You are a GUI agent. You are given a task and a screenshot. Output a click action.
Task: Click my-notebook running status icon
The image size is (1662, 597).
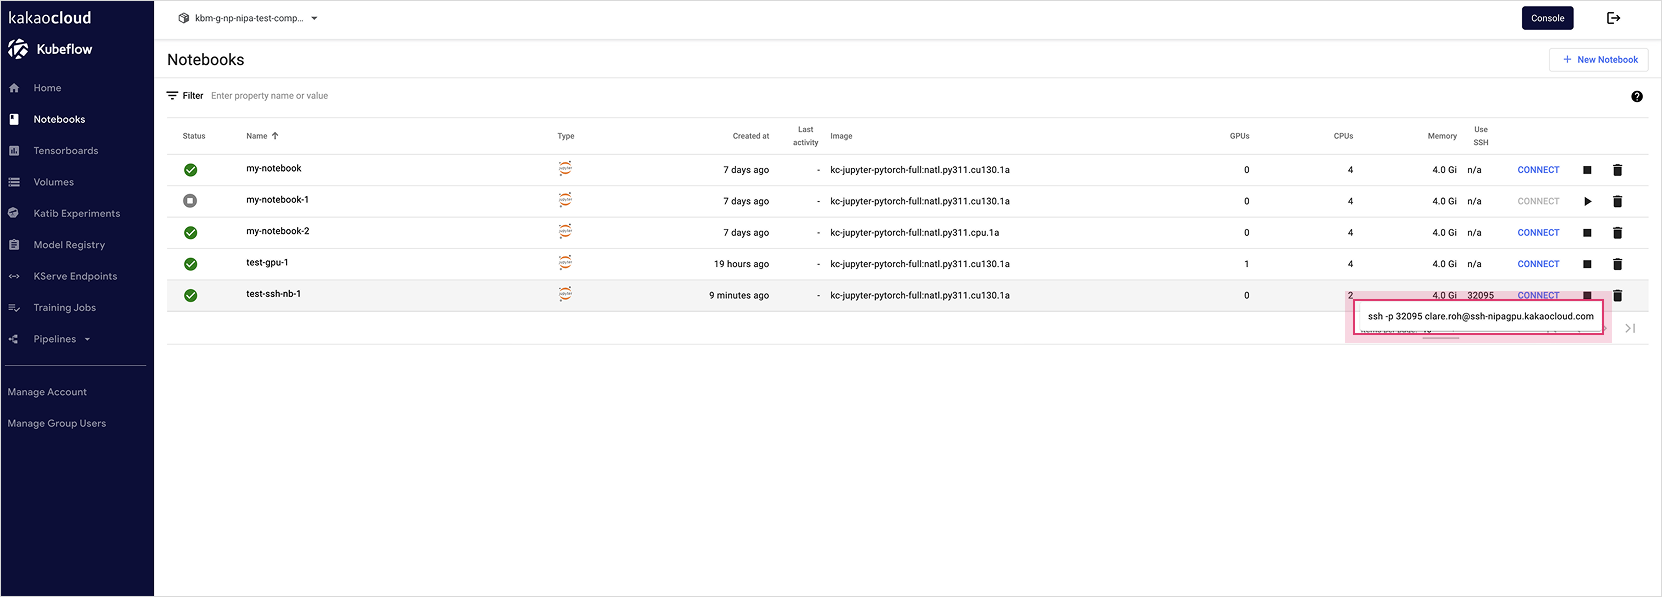190,170
